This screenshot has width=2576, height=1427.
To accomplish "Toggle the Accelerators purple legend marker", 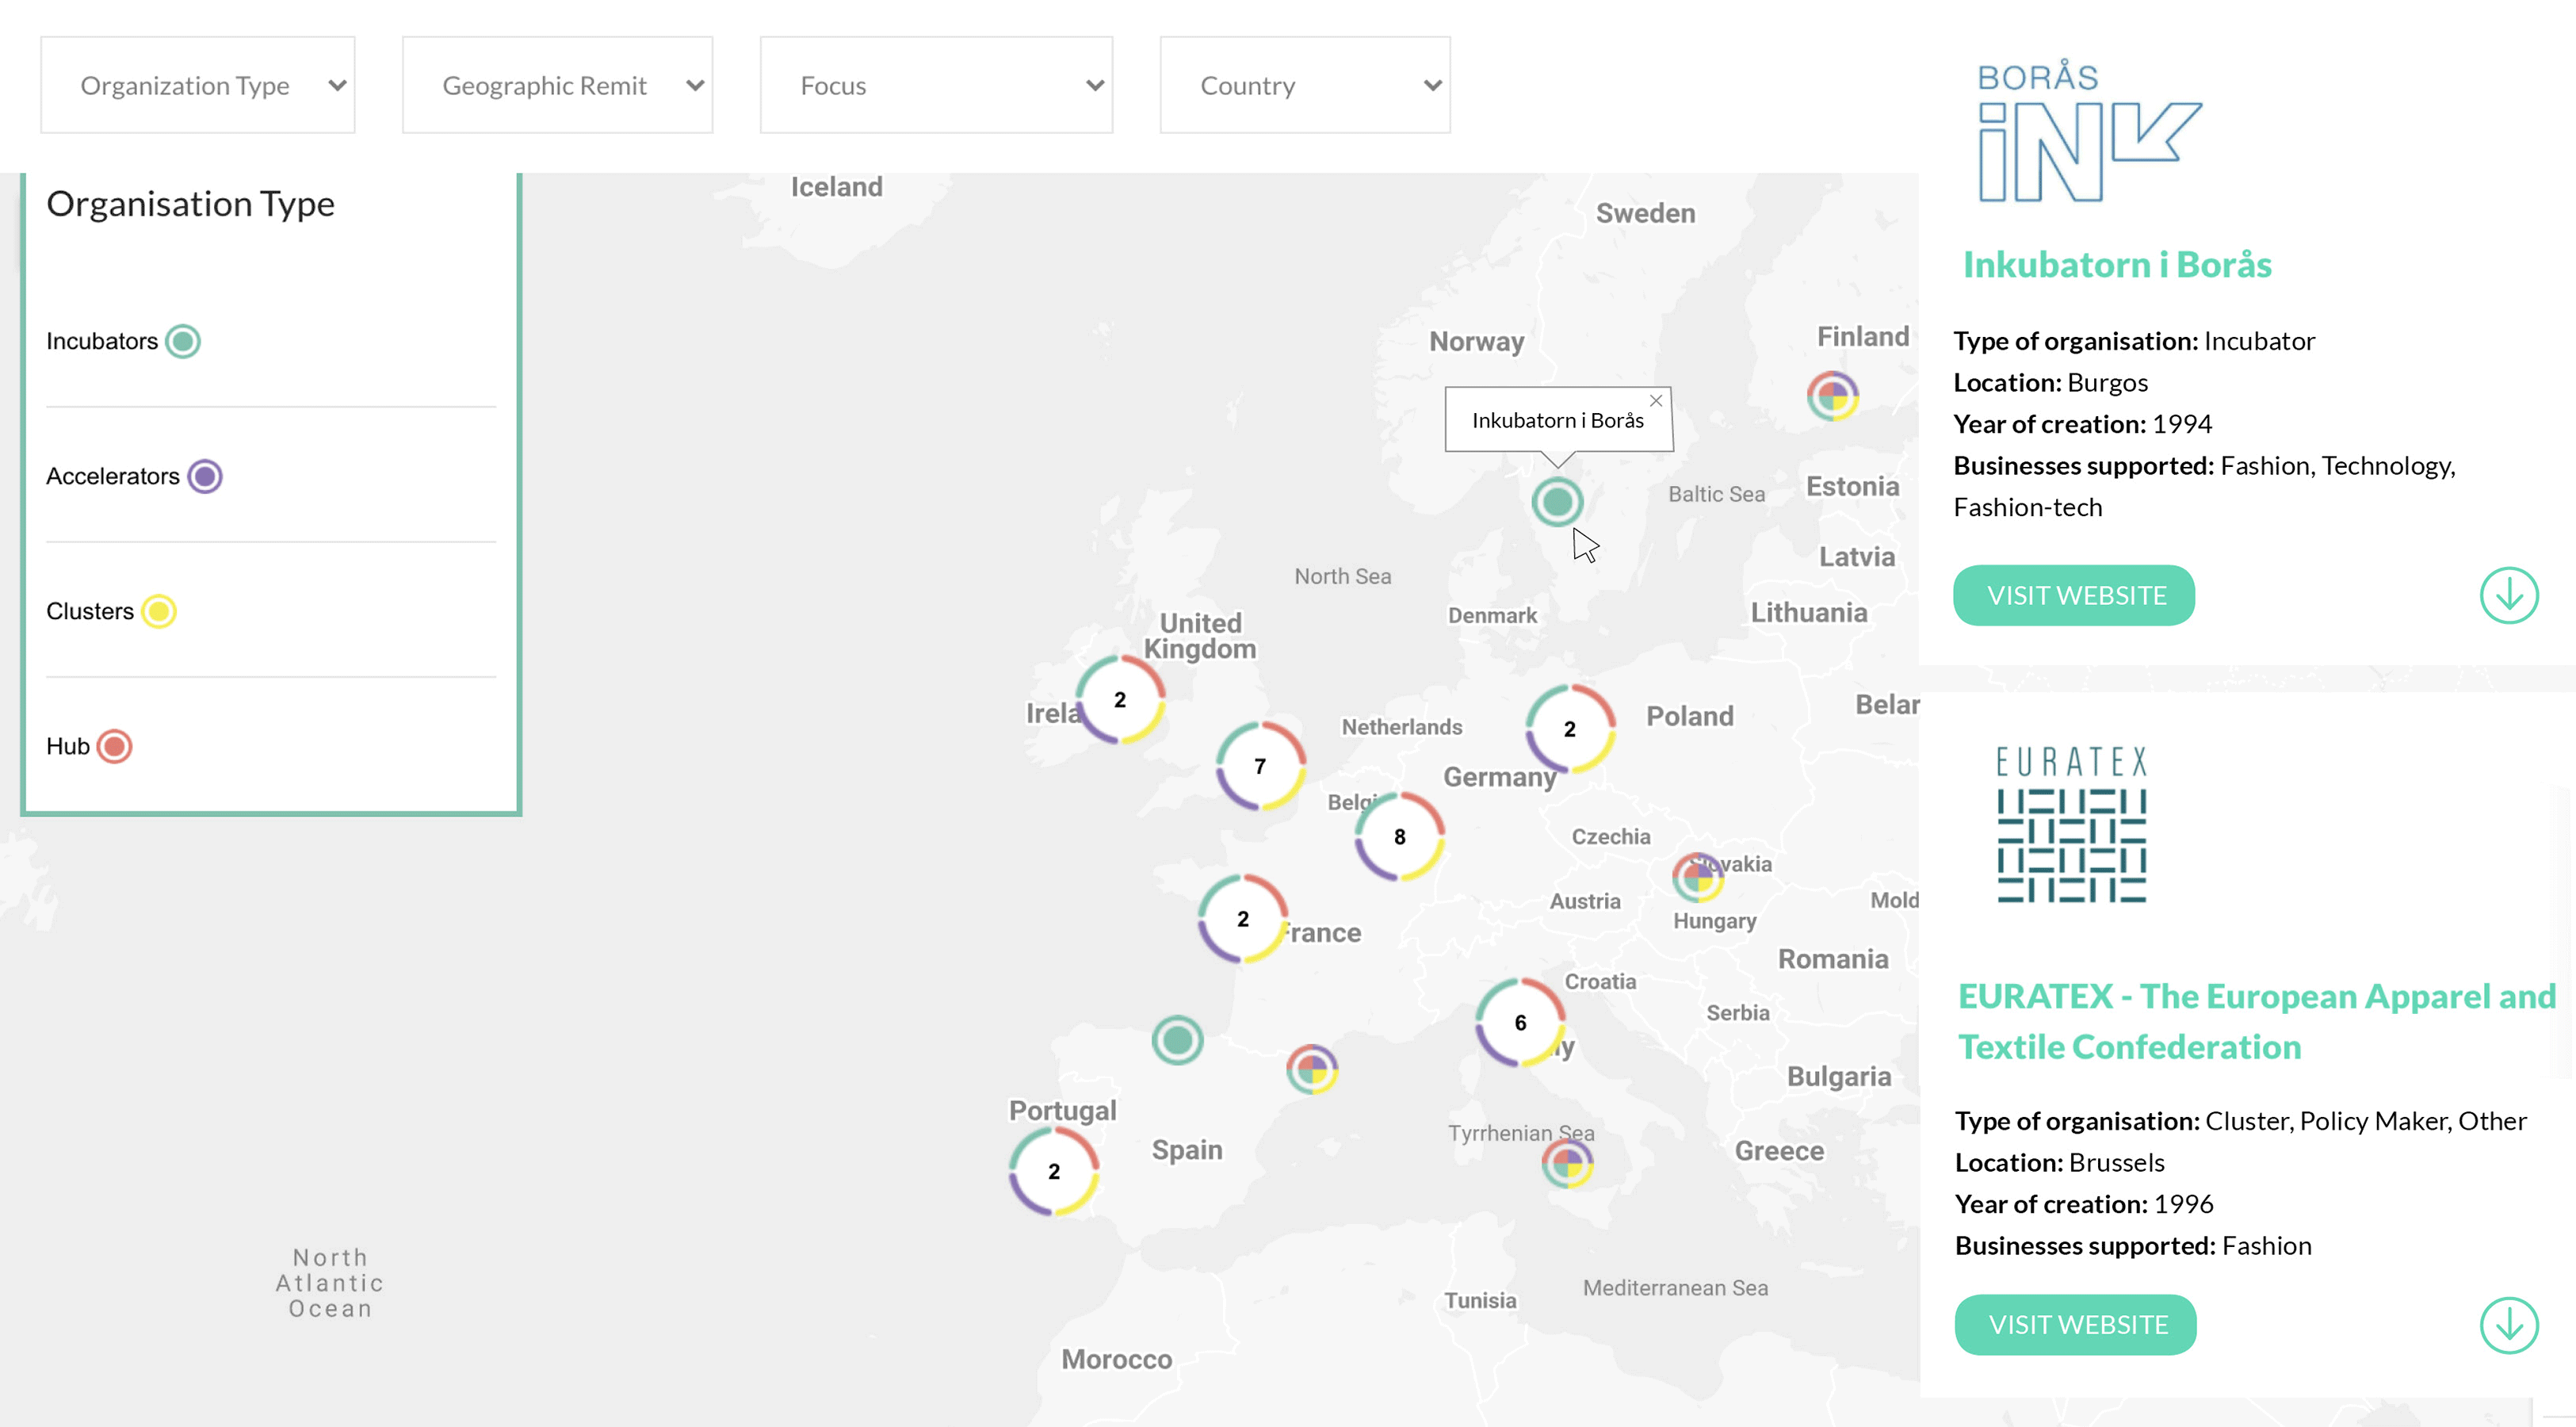I will tap(205, 476).
